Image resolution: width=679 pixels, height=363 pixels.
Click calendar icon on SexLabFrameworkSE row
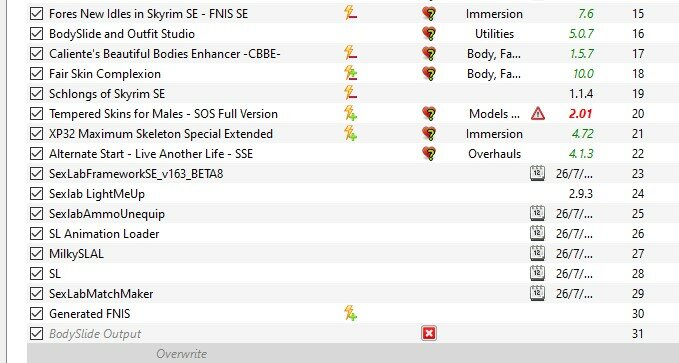(x=537, y=173)
